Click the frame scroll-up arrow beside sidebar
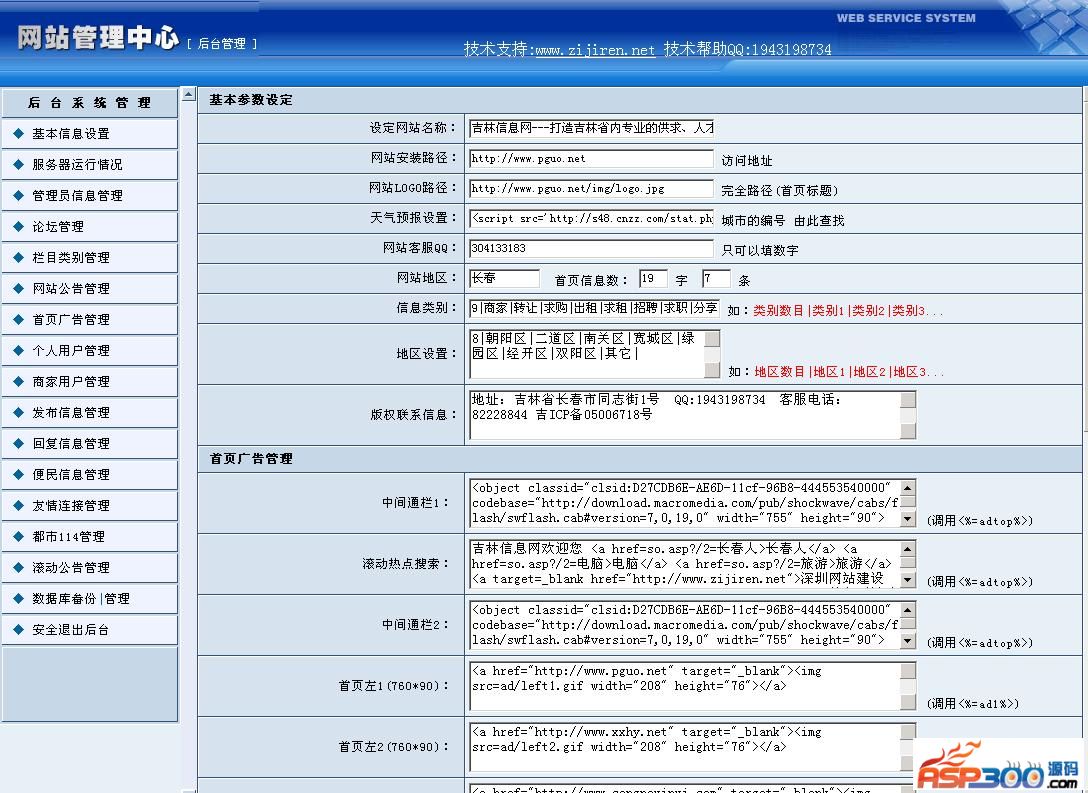 189,94
